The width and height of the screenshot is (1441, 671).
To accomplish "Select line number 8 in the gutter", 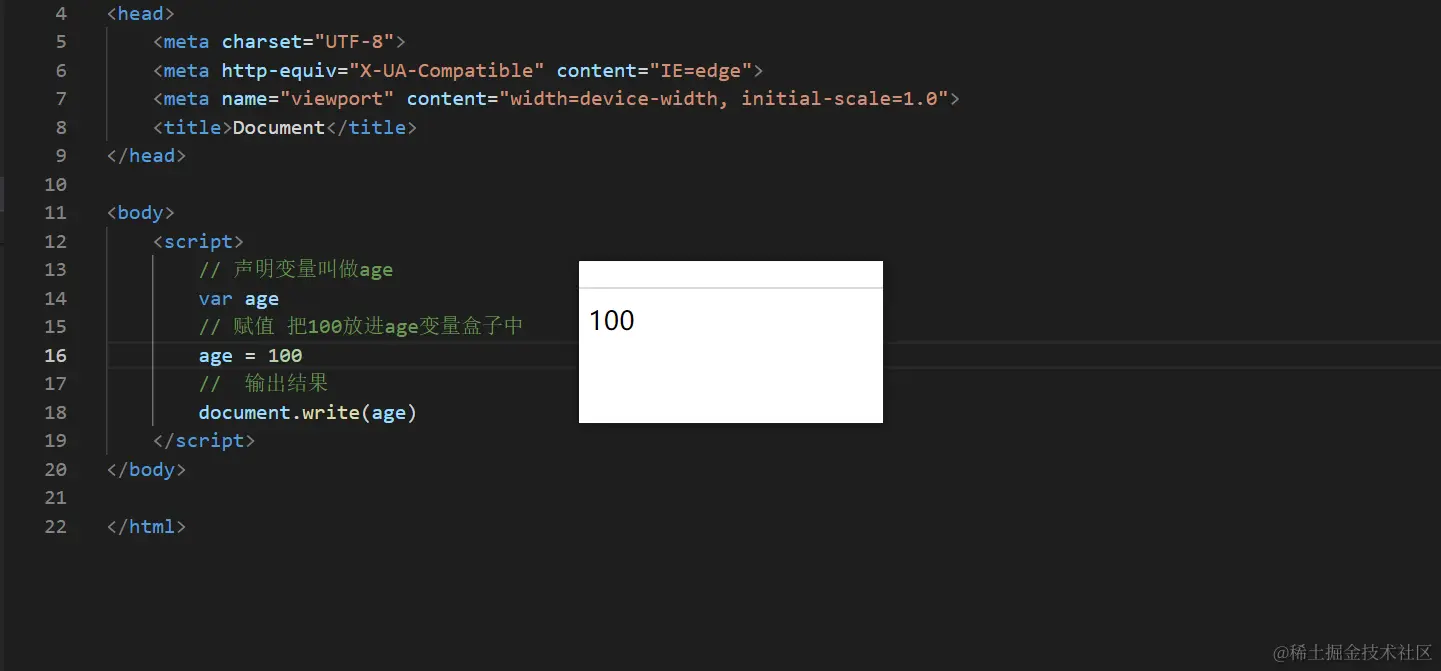I will (x=61, y=127).
